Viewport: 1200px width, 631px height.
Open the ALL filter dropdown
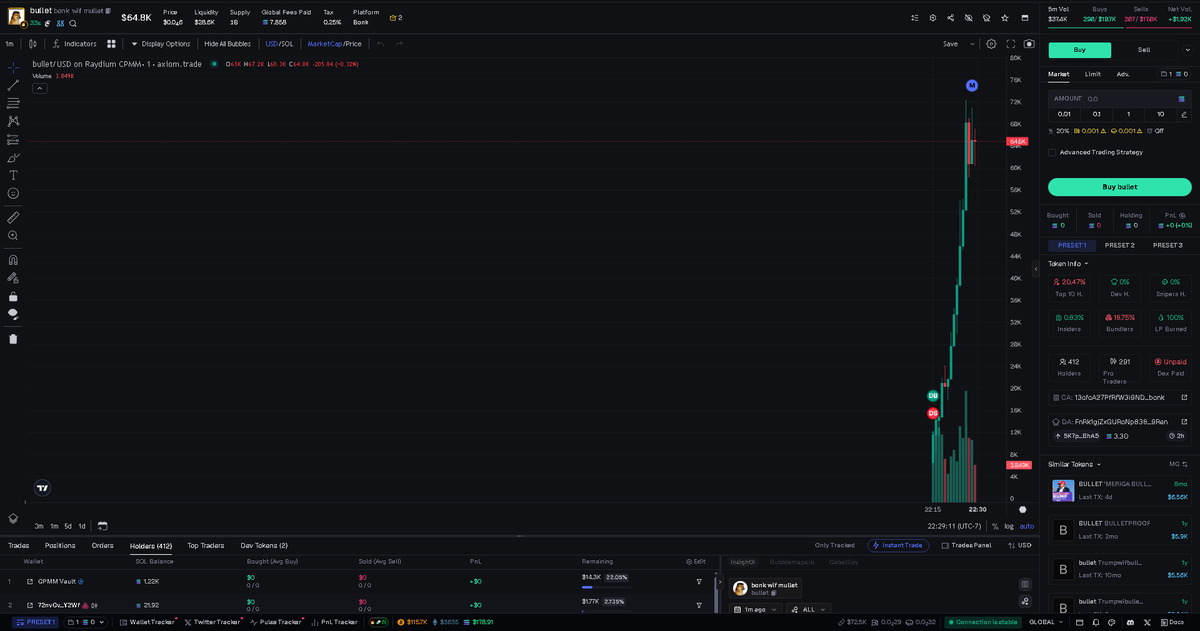point(808,609)
